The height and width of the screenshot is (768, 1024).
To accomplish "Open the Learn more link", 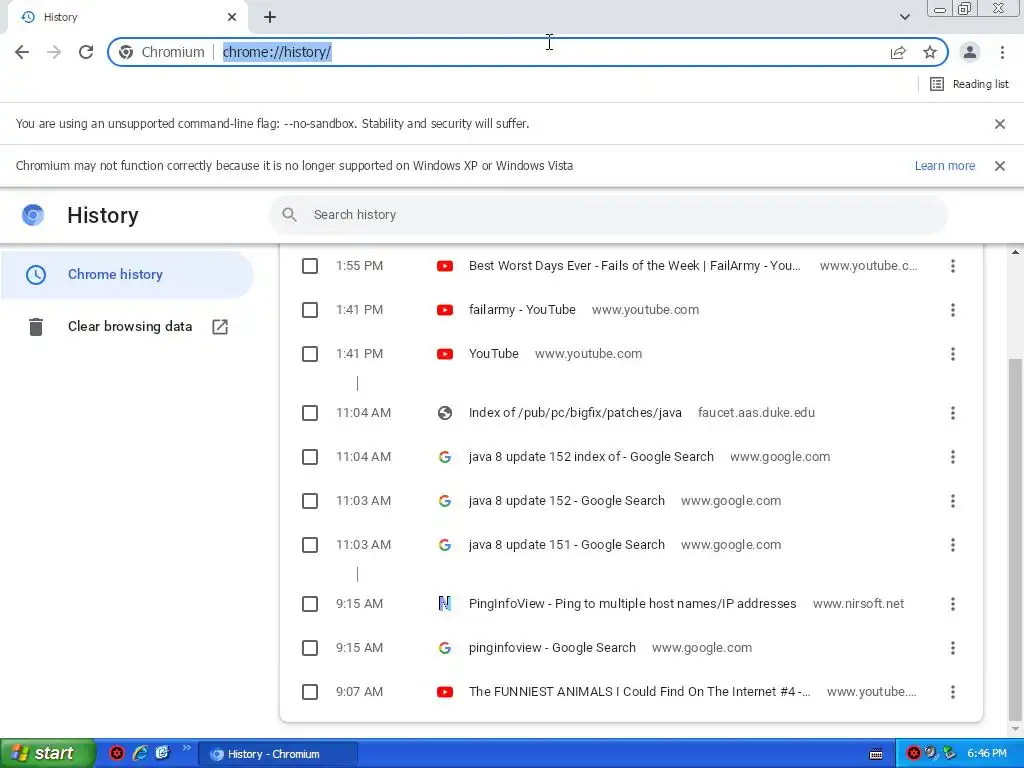I will 945,166.
